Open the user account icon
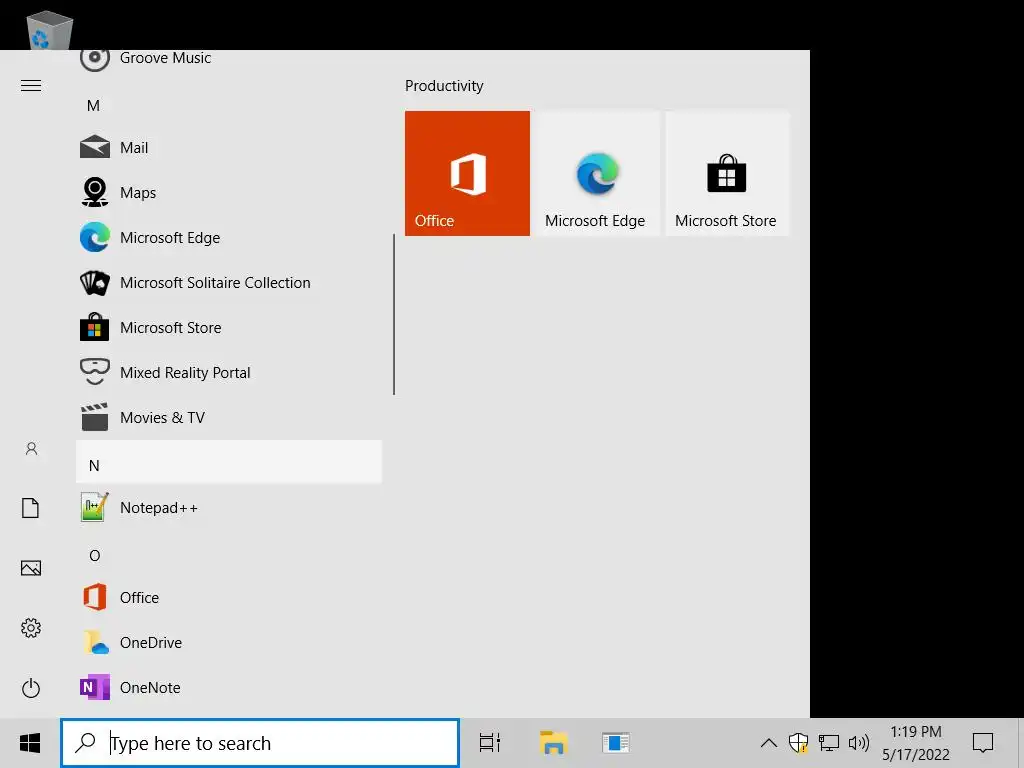Viewport: 1024px width, 768px height. pos(31,449)
